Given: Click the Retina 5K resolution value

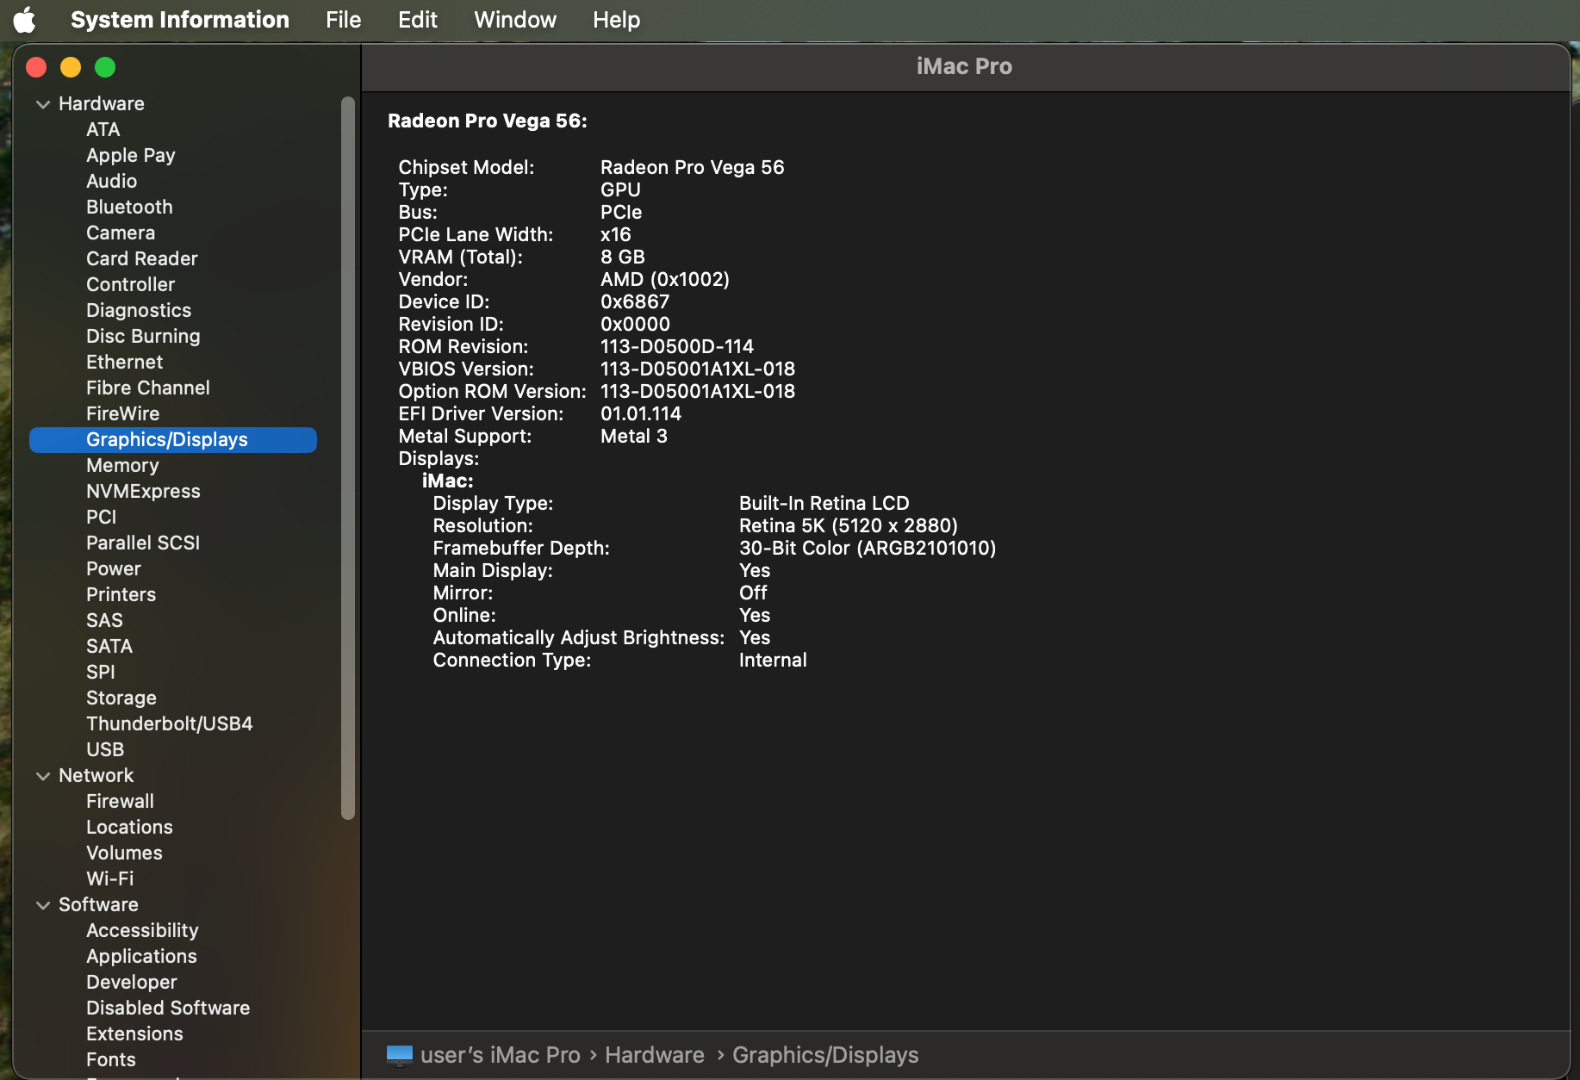Looking at the screenshot, I should [848, 526].
